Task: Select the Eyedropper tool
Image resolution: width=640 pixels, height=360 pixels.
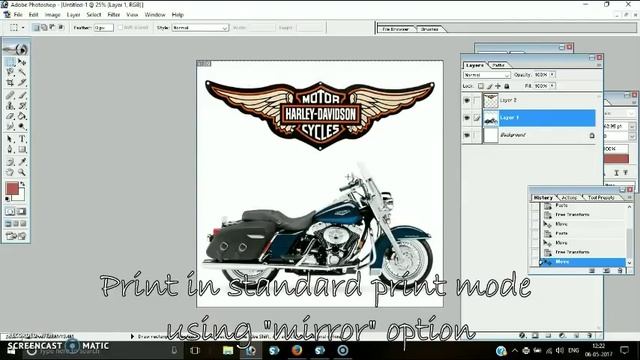Action: tap(22, 162)
